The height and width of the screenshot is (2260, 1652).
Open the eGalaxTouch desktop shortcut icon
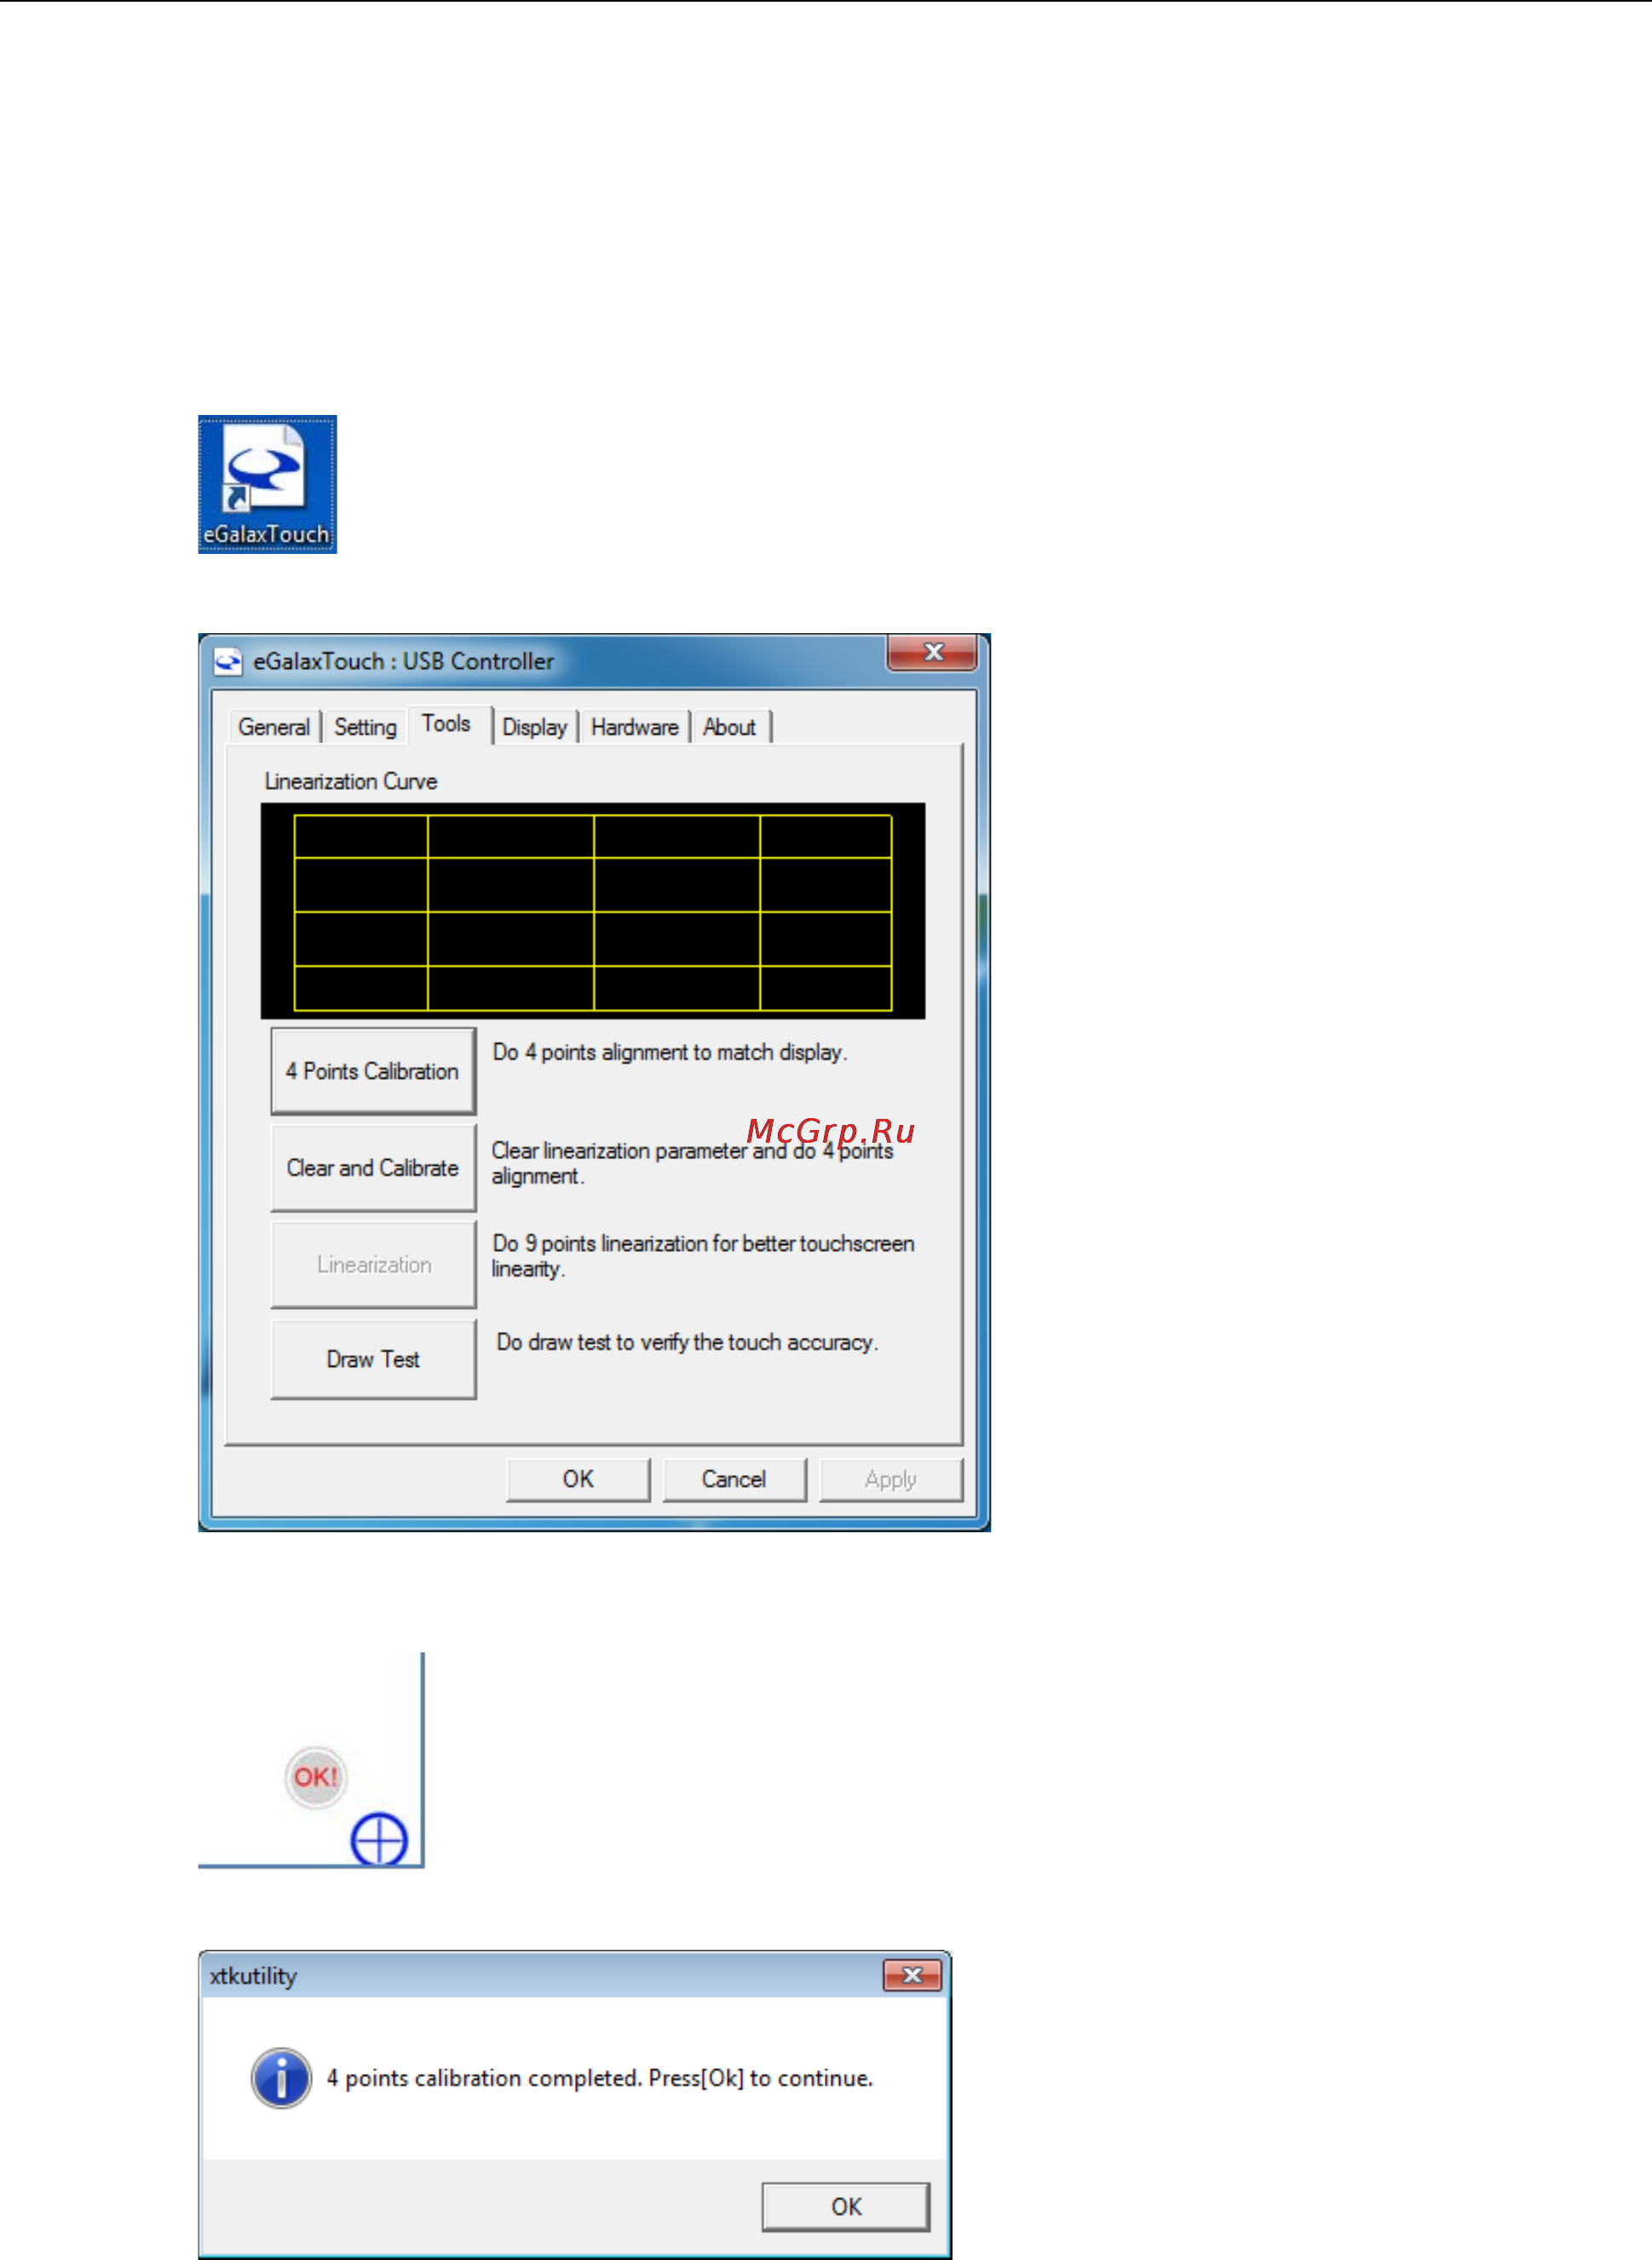[x=267, y=484]
